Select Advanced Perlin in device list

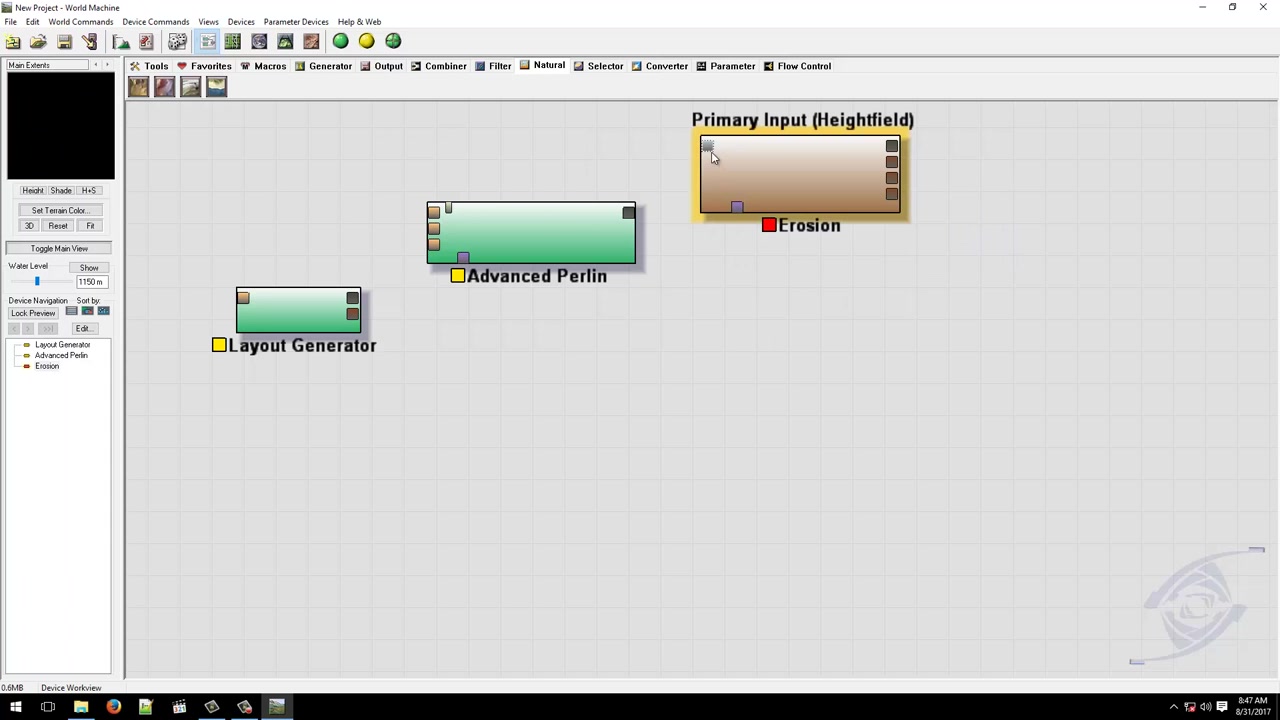pos(60,355)
